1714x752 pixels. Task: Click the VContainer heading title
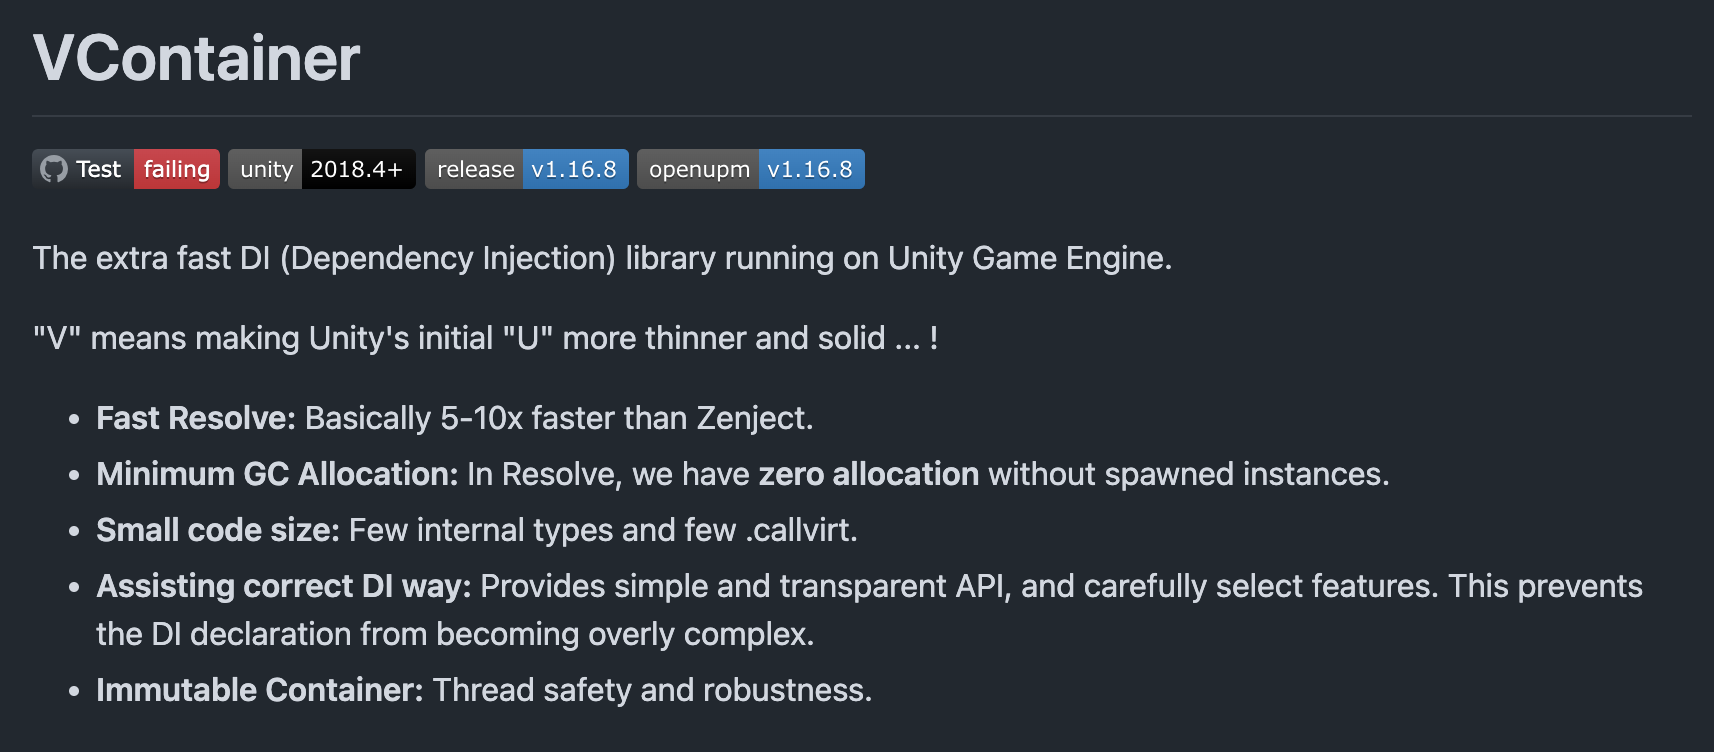(196, 58)
